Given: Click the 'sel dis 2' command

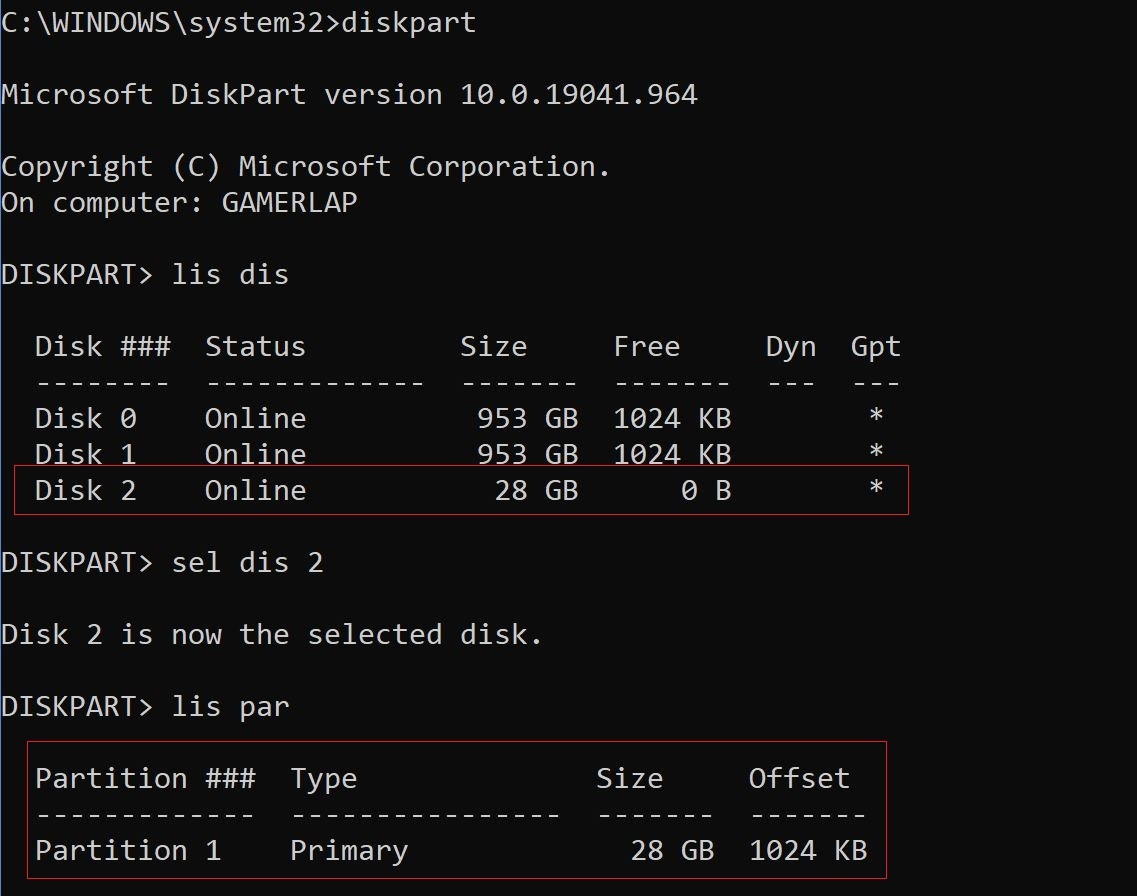Looking at the screenshot, I should click(247, 563).
